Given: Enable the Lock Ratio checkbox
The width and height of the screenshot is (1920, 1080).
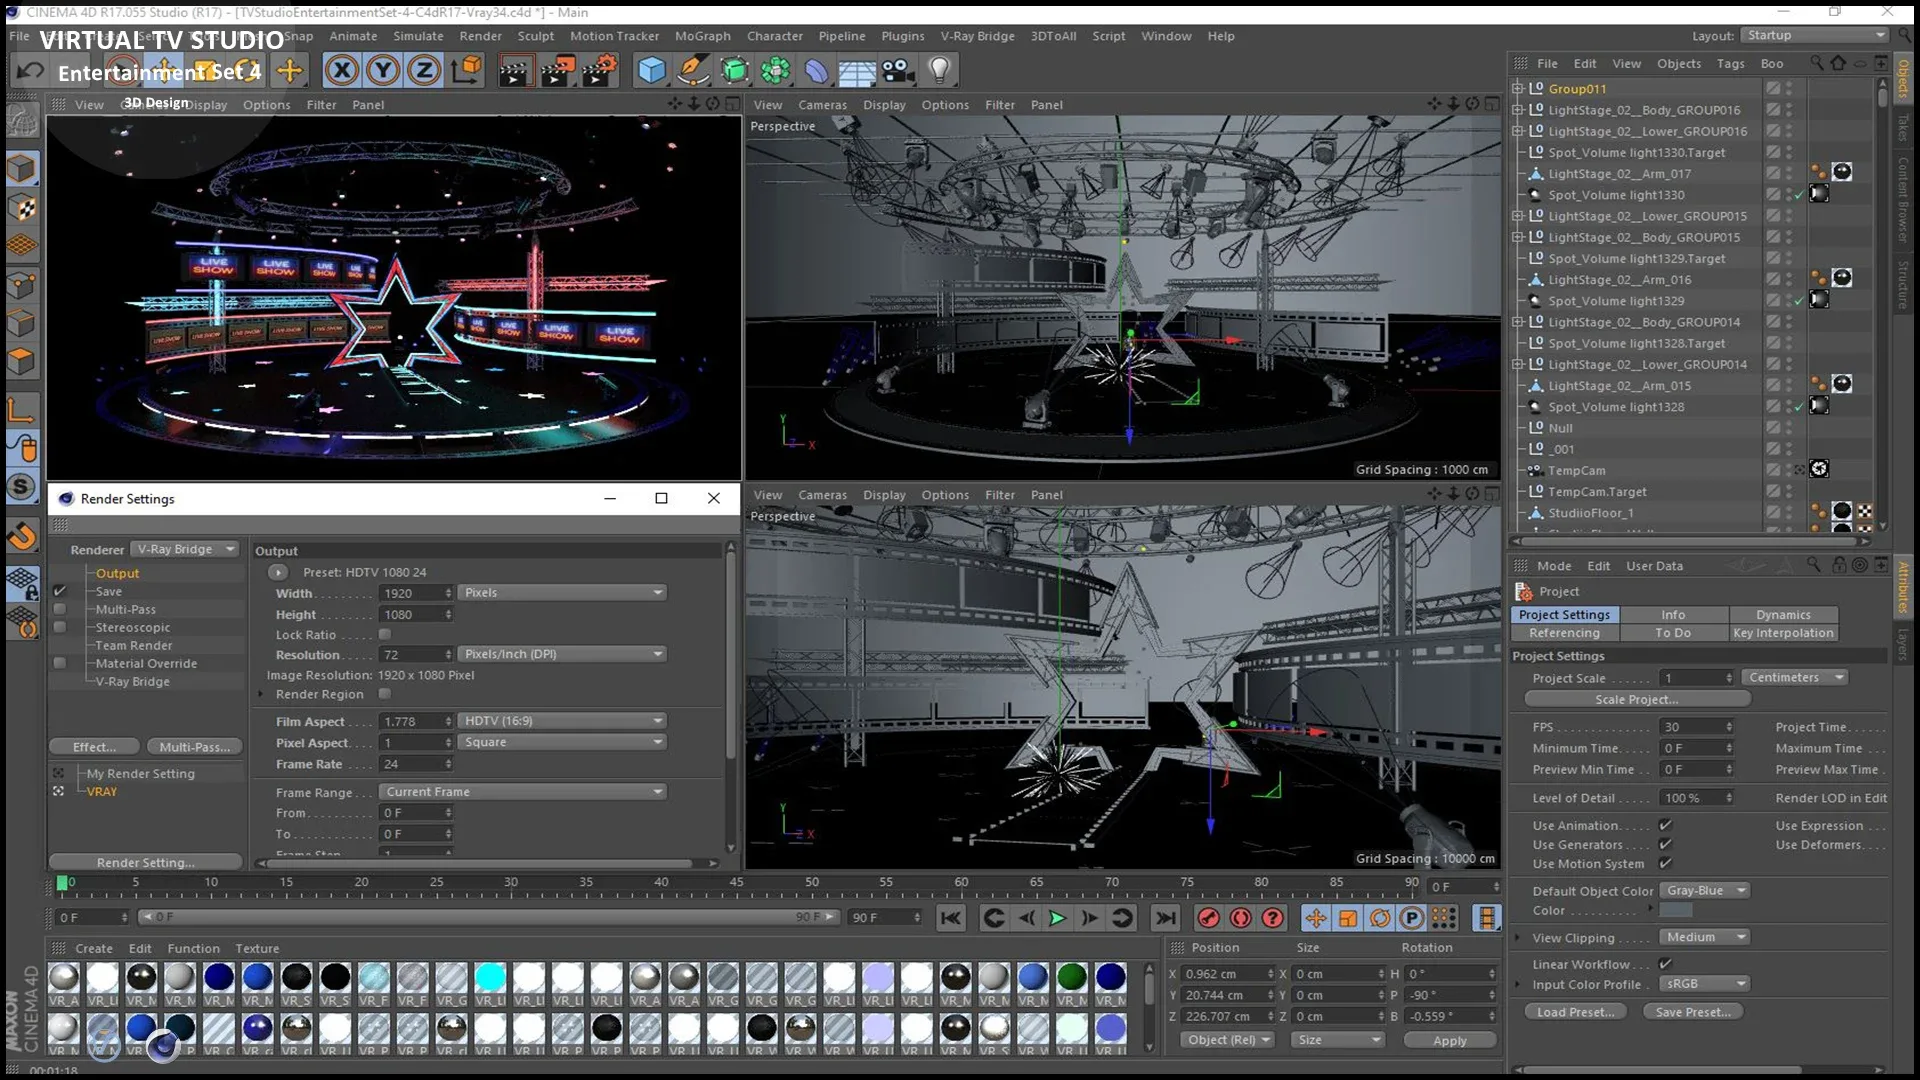Looking at the screenshot, I should pyautogui.click(x=385, y=634).
